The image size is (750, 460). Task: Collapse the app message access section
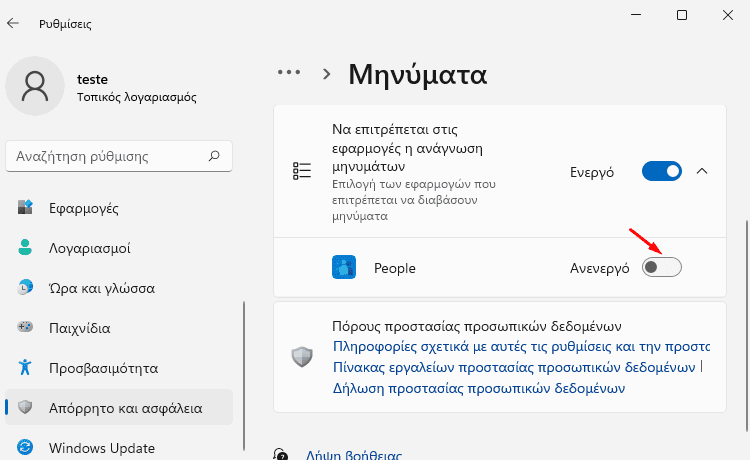click(702, 171)
